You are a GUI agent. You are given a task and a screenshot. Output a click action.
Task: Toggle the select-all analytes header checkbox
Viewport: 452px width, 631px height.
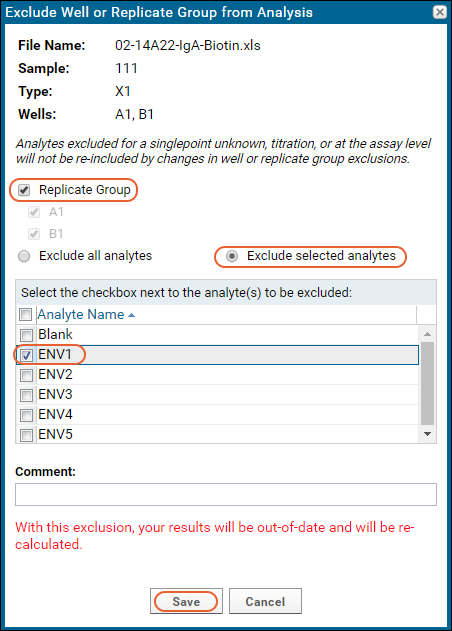point(26,314)
